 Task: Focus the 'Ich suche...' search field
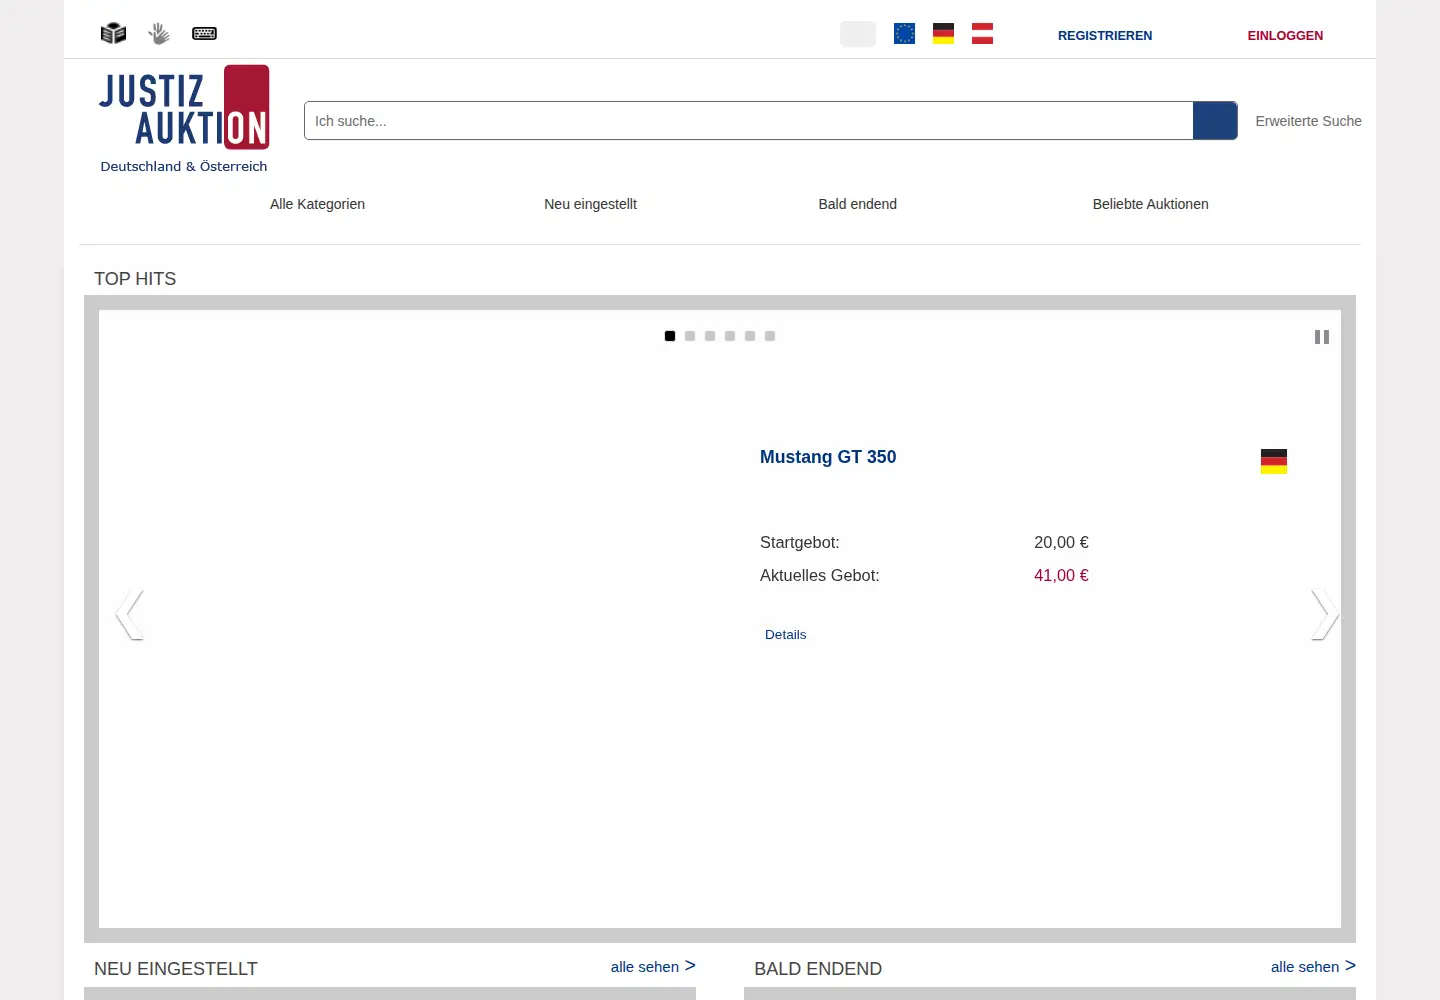click(x=748, y=121)
